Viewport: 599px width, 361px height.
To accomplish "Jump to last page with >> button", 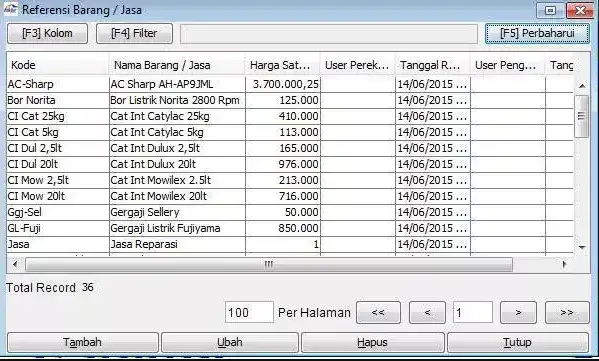I will 567,312.
